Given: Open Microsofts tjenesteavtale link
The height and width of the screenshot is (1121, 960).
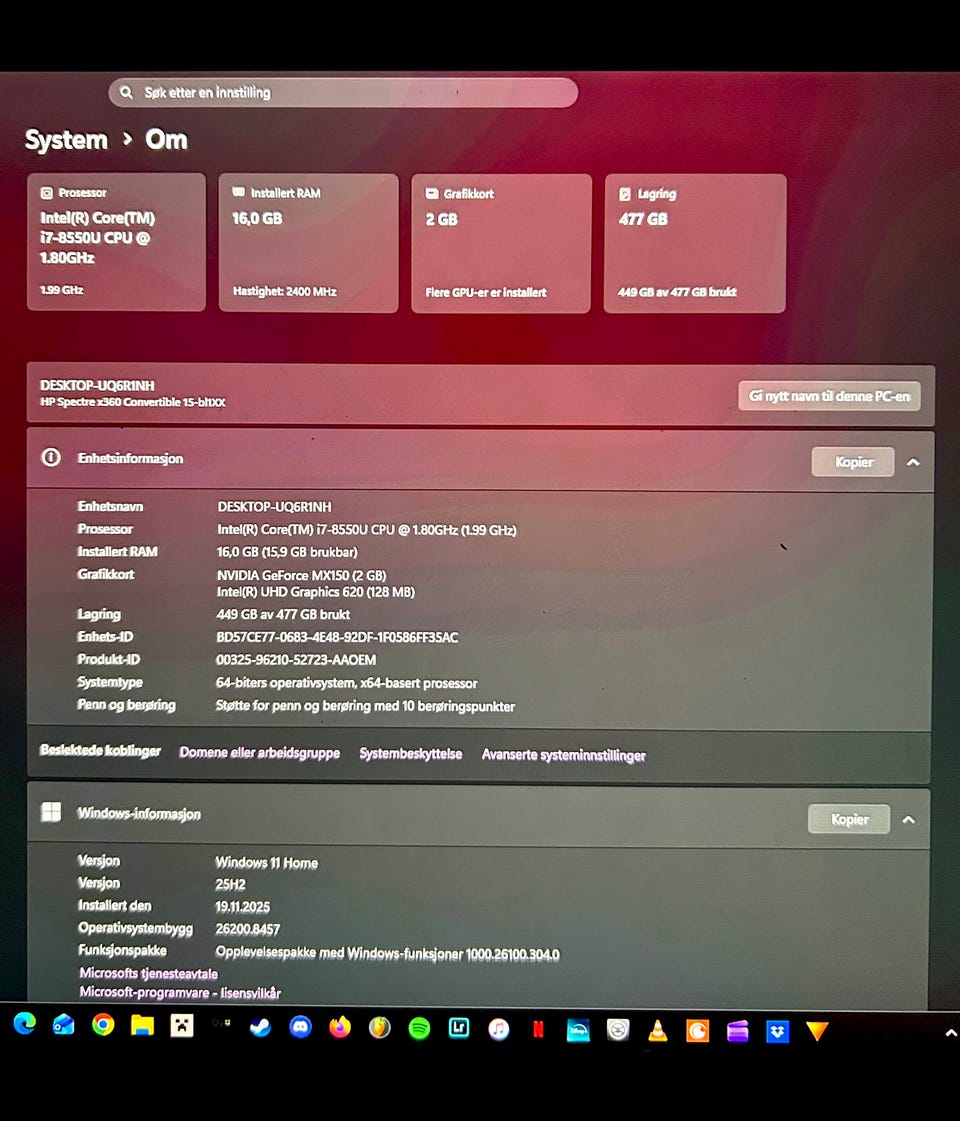Looking at the screenshot, I should pos(149,973).
